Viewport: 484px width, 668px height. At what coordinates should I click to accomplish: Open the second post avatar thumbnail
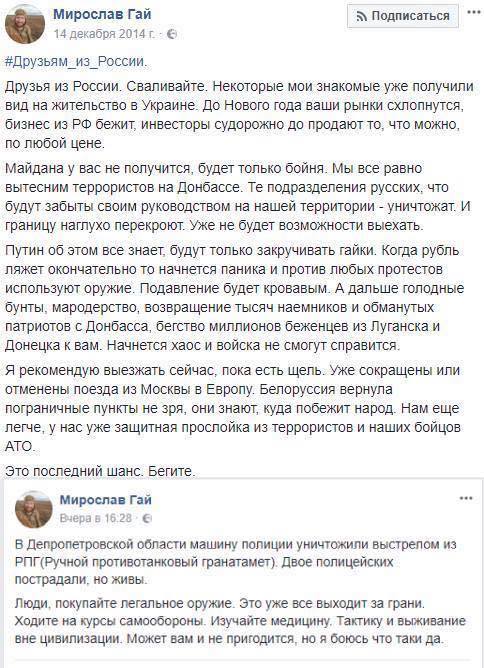tap(34, 509)
